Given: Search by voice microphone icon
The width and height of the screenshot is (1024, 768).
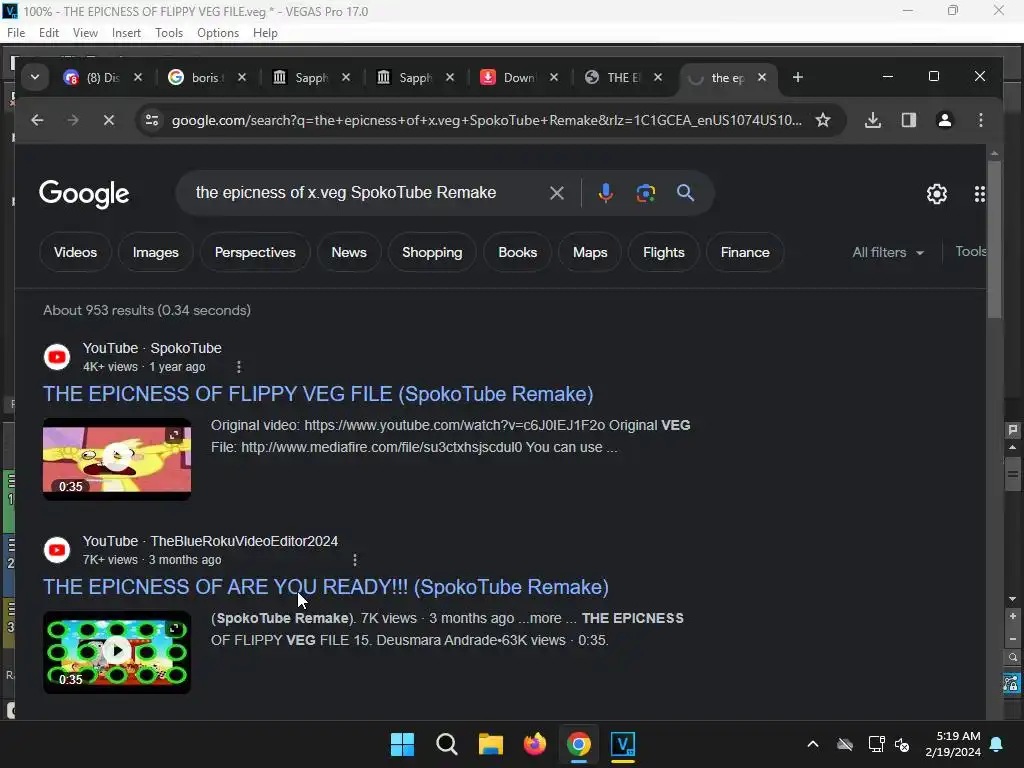Looking at the screenshot, I should tap(605, 193).
